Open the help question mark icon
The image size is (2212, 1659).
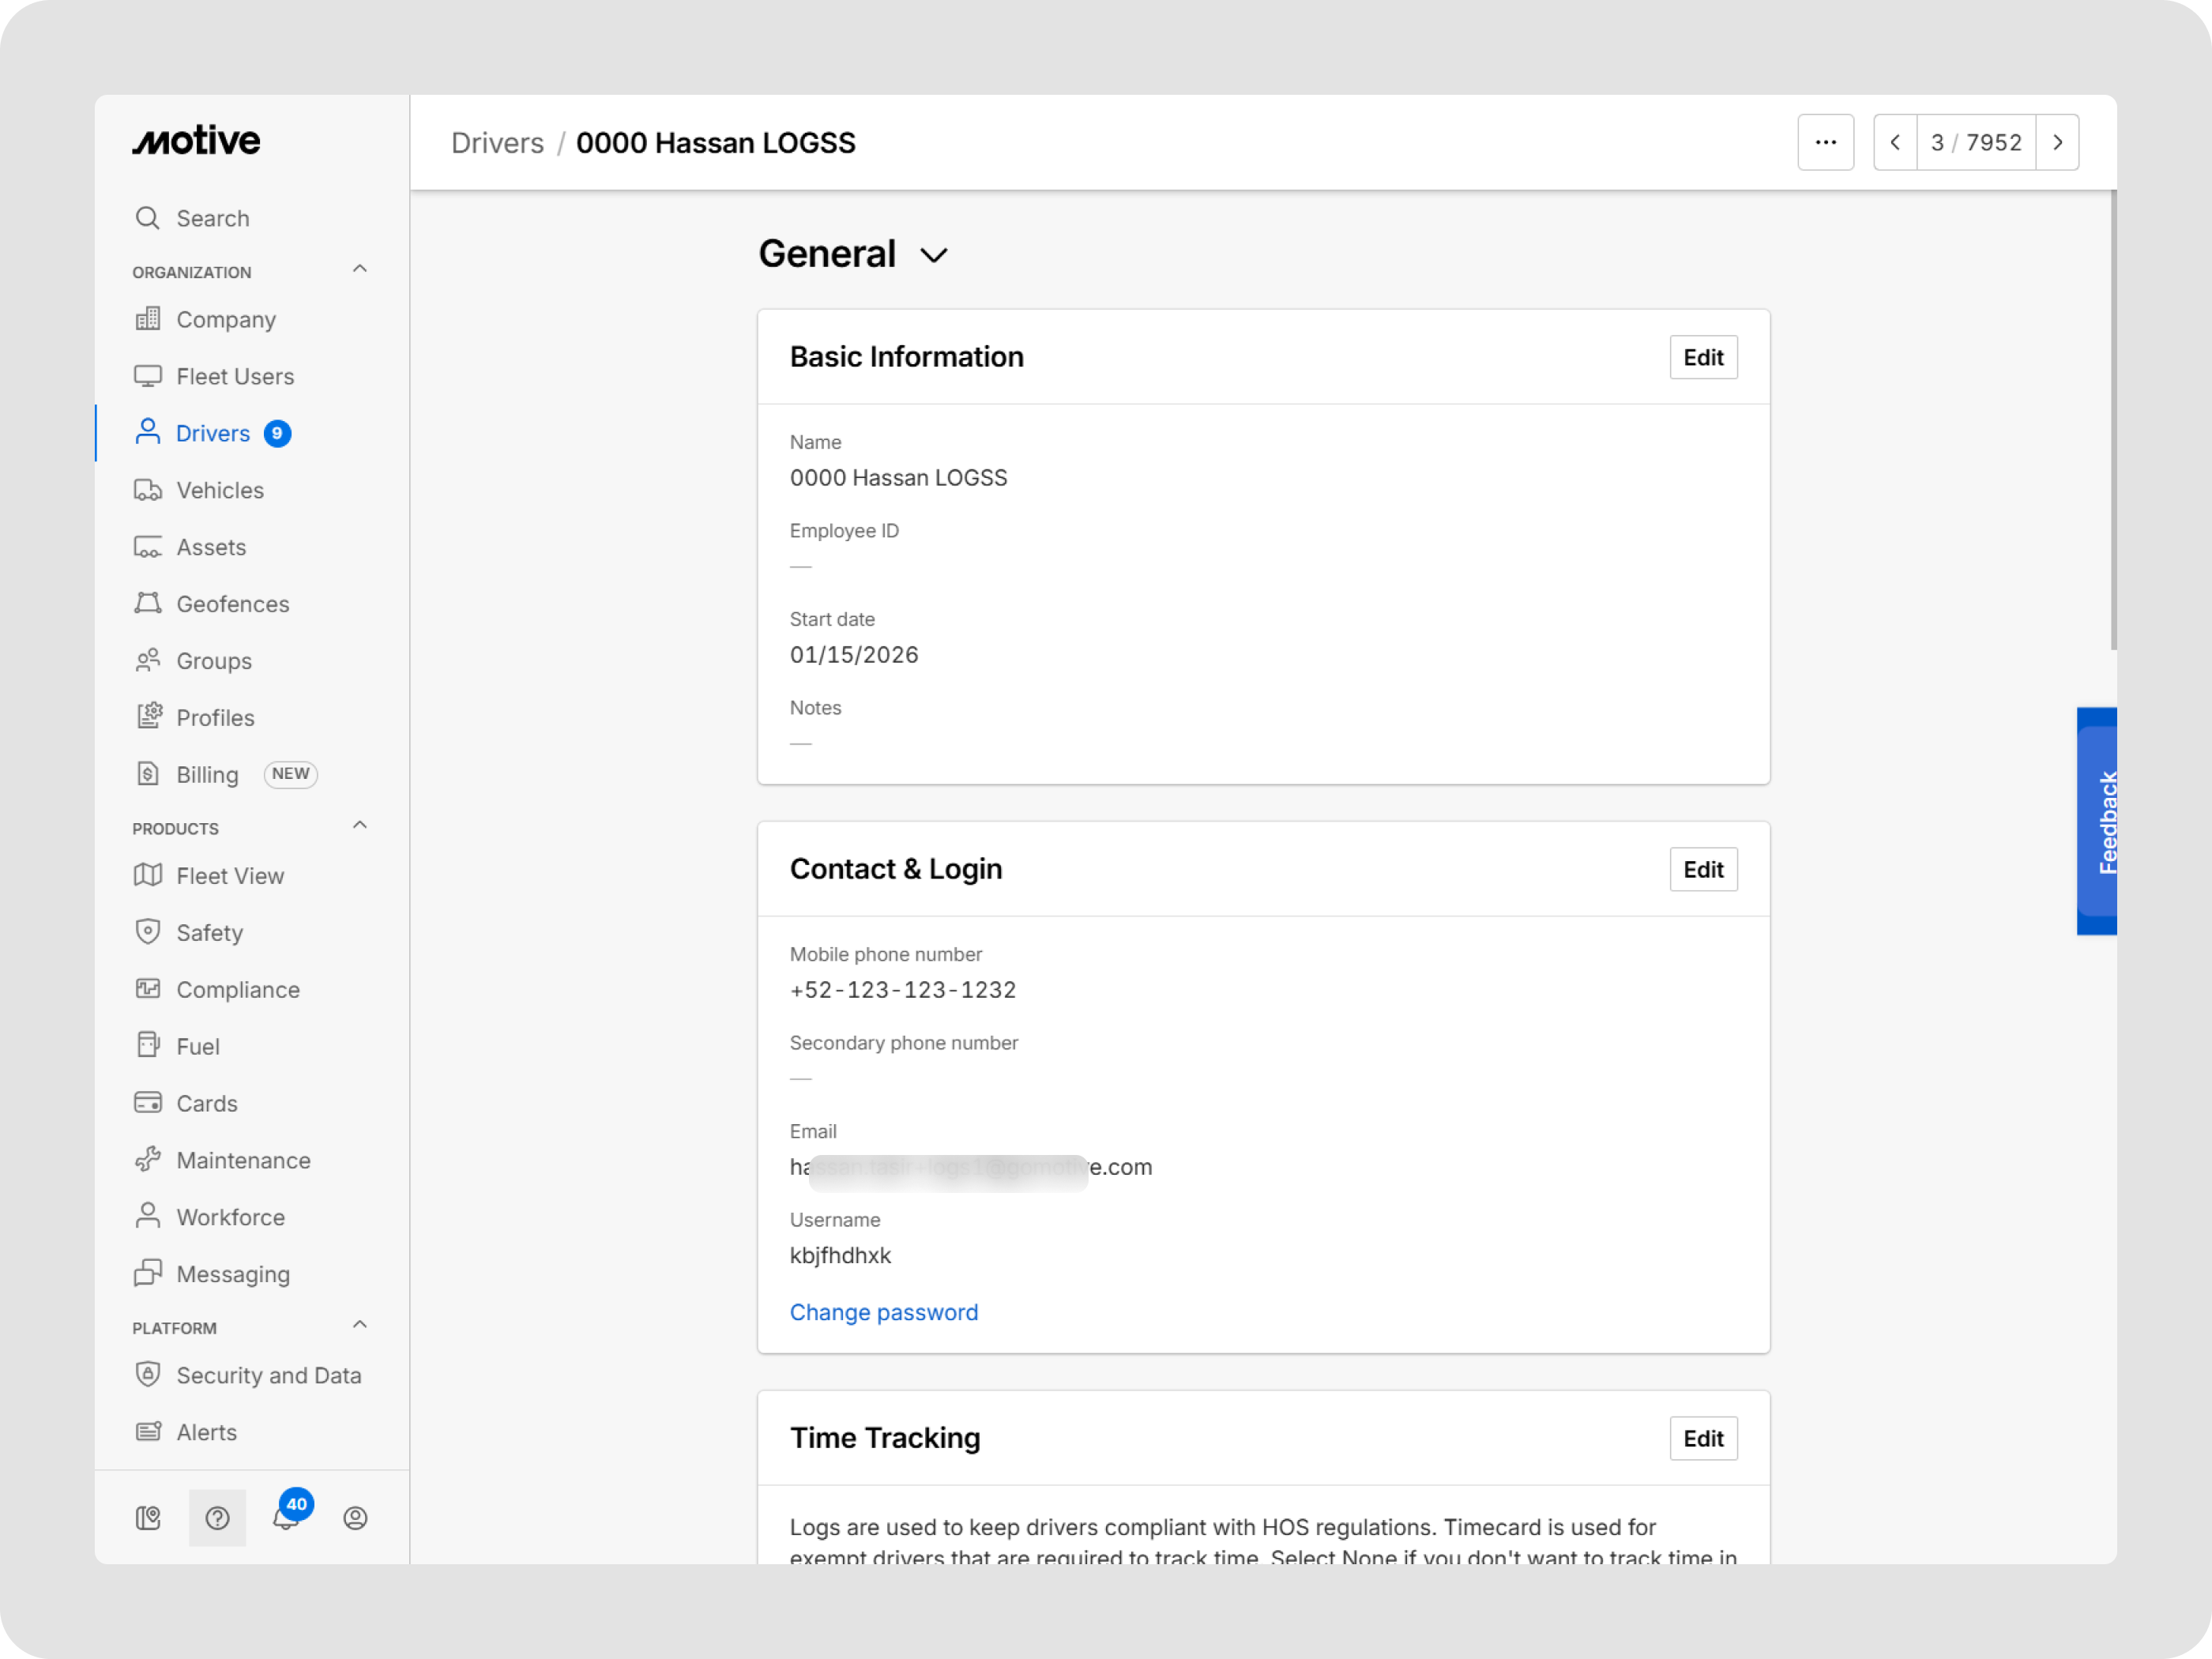[x=217, y=1518]
